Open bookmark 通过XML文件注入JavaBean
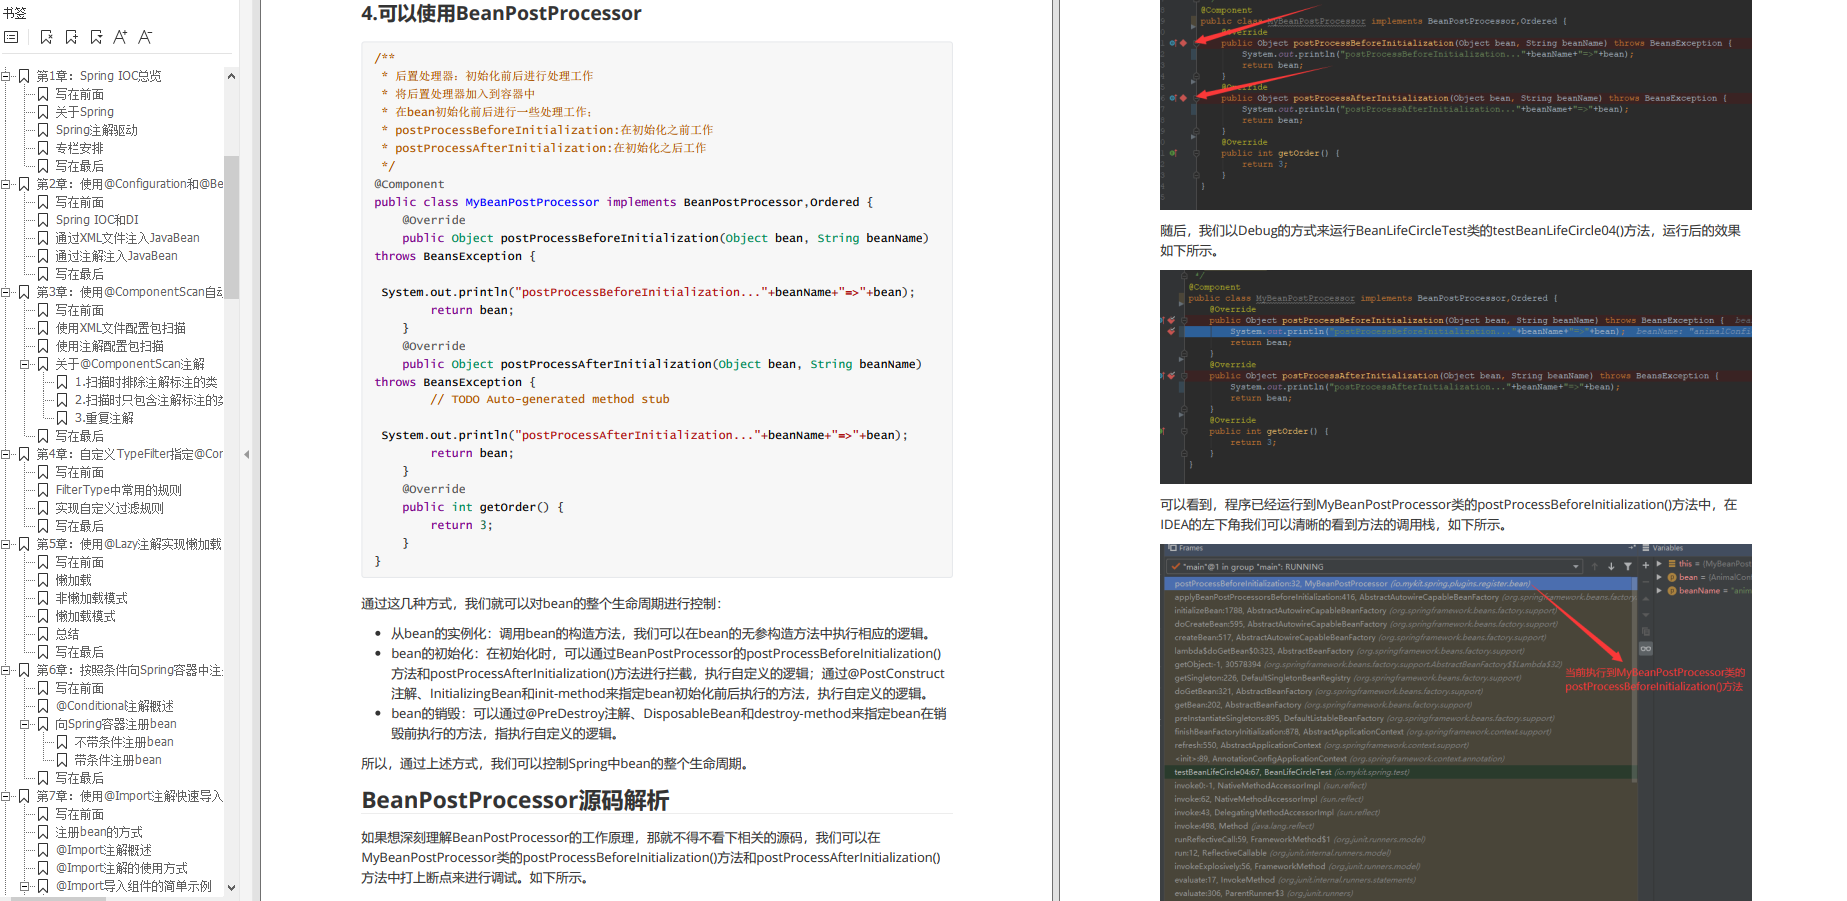 tap(127, 238)
